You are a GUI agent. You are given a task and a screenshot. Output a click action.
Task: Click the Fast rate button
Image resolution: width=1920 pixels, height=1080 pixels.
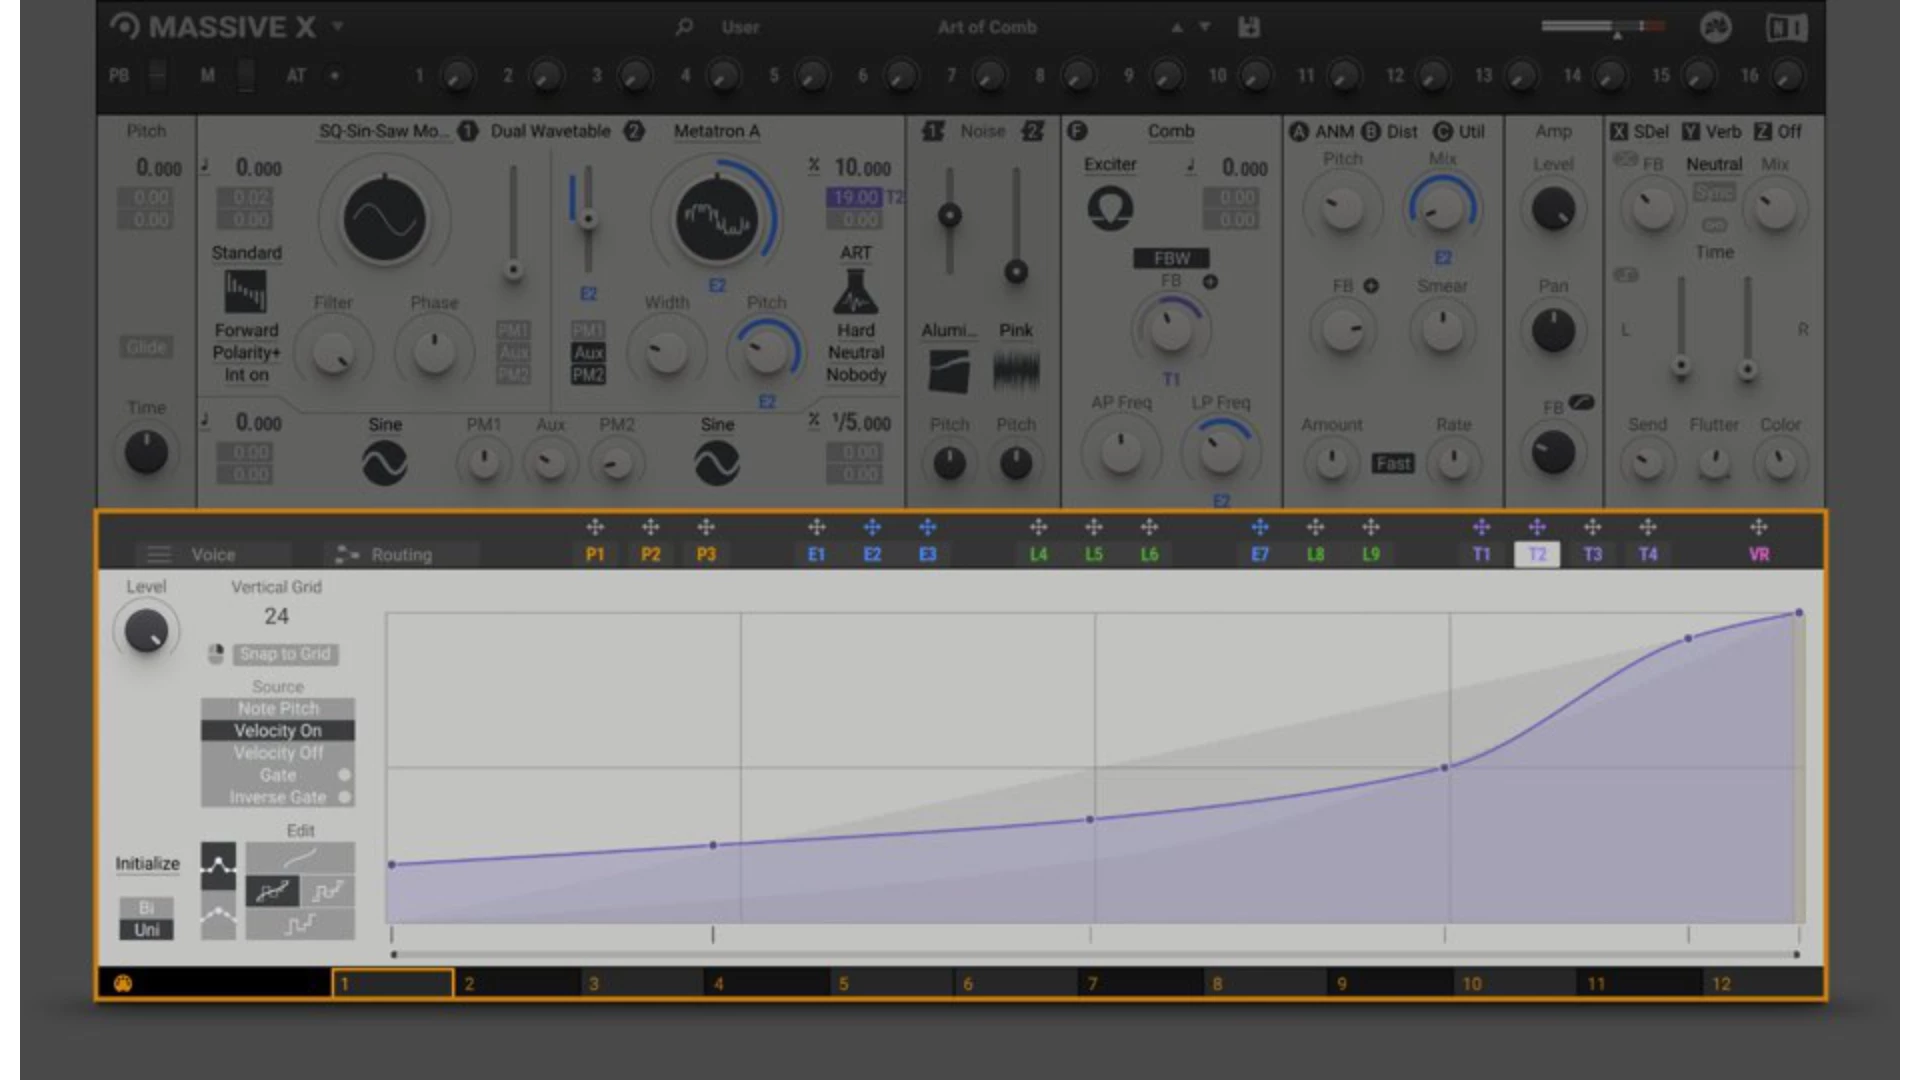(x=1392, y=463)
